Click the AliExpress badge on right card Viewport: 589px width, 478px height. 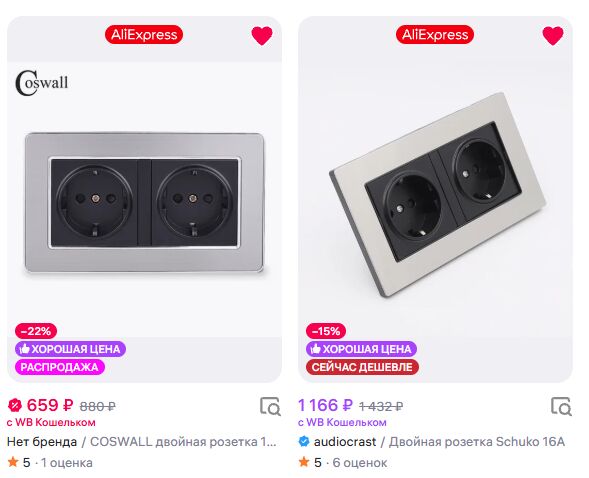435,35
